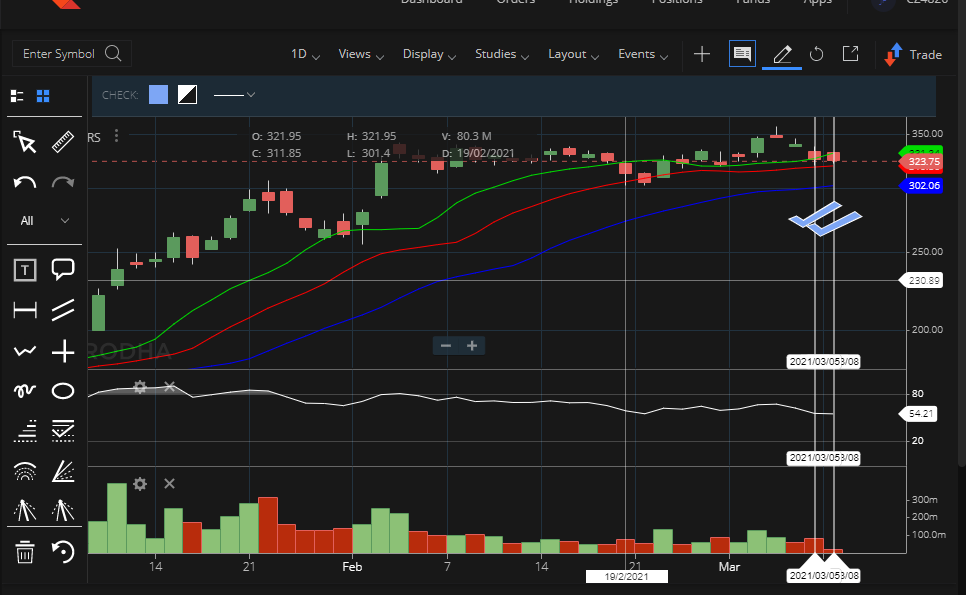Open the Layout menu

pyautogui.click(x=574, y=54)
